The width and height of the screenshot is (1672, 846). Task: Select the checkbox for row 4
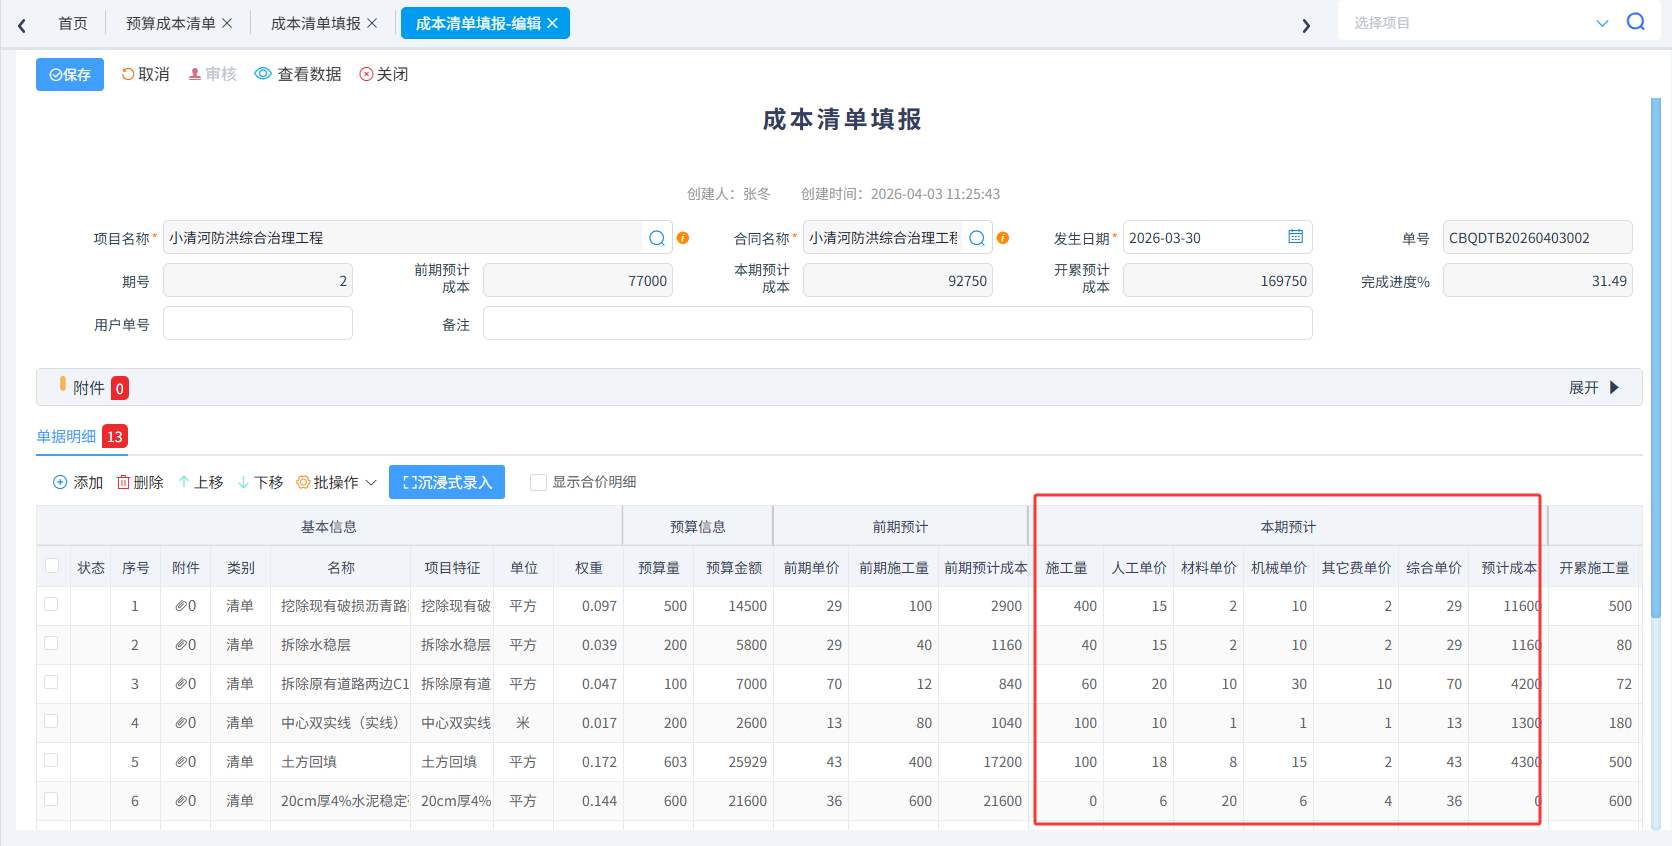click(x=51, y=721)
